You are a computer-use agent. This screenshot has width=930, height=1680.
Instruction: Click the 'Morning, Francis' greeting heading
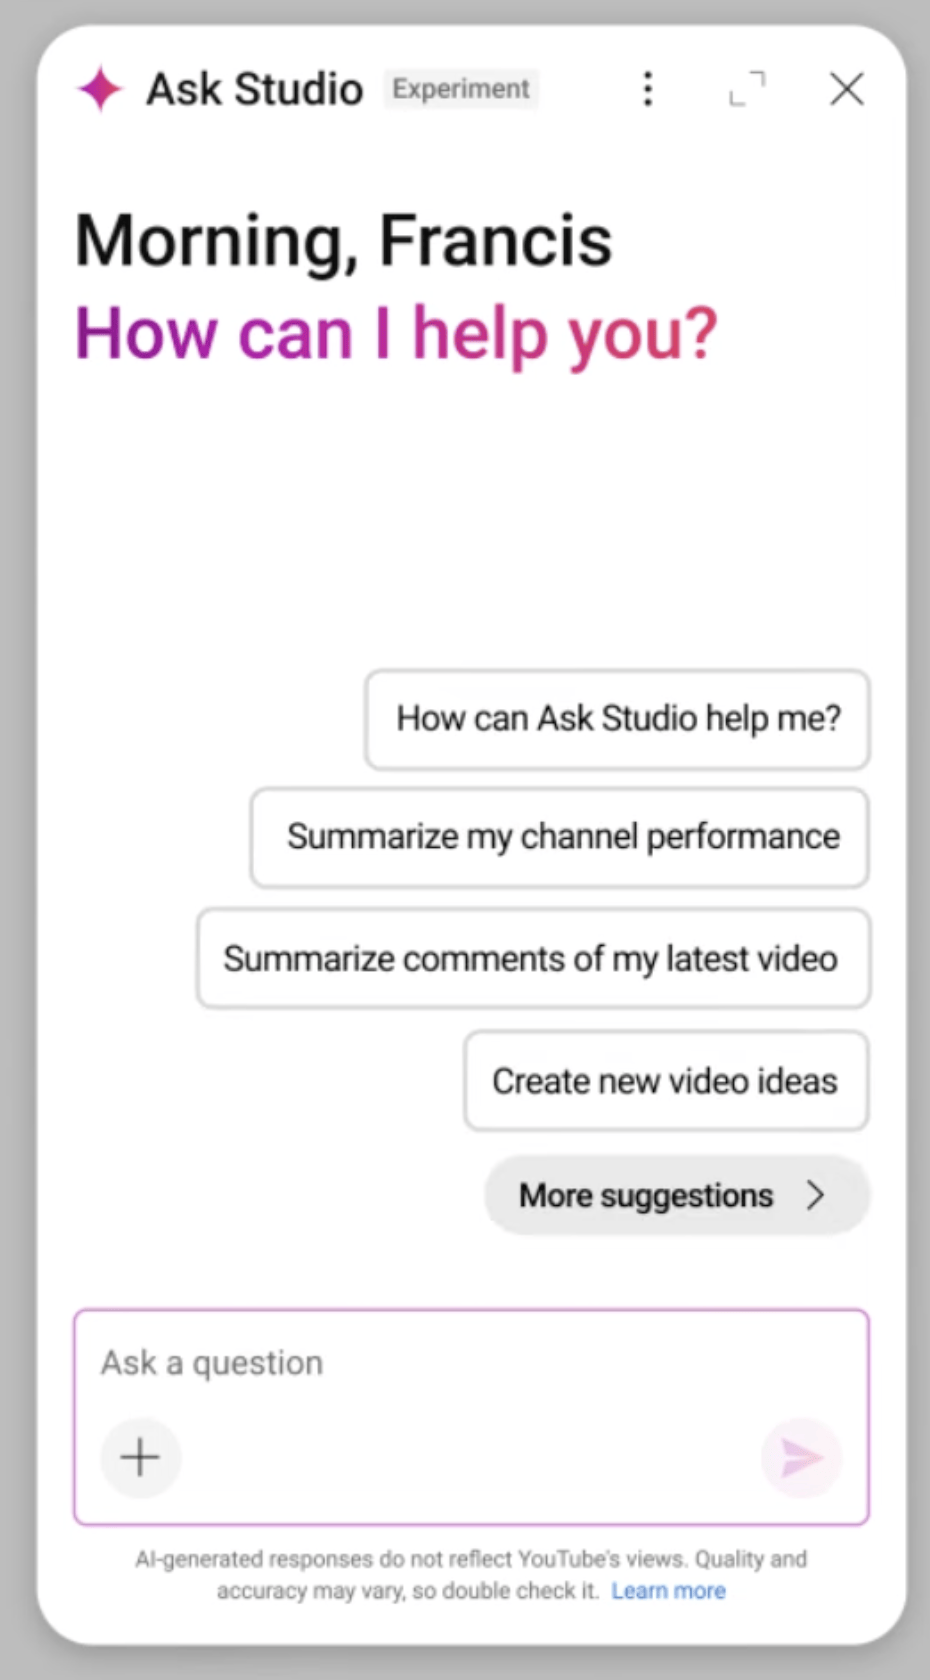(343, 241)
